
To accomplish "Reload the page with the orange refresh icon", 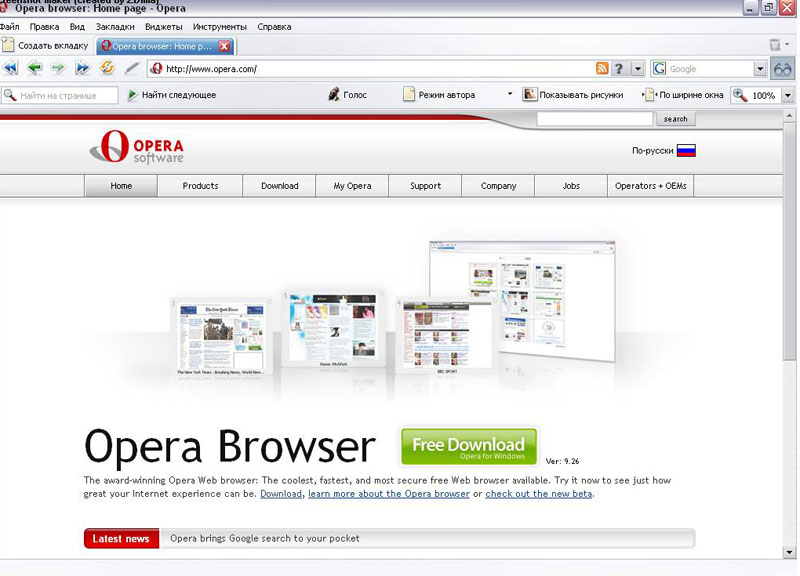I will 107,68.
